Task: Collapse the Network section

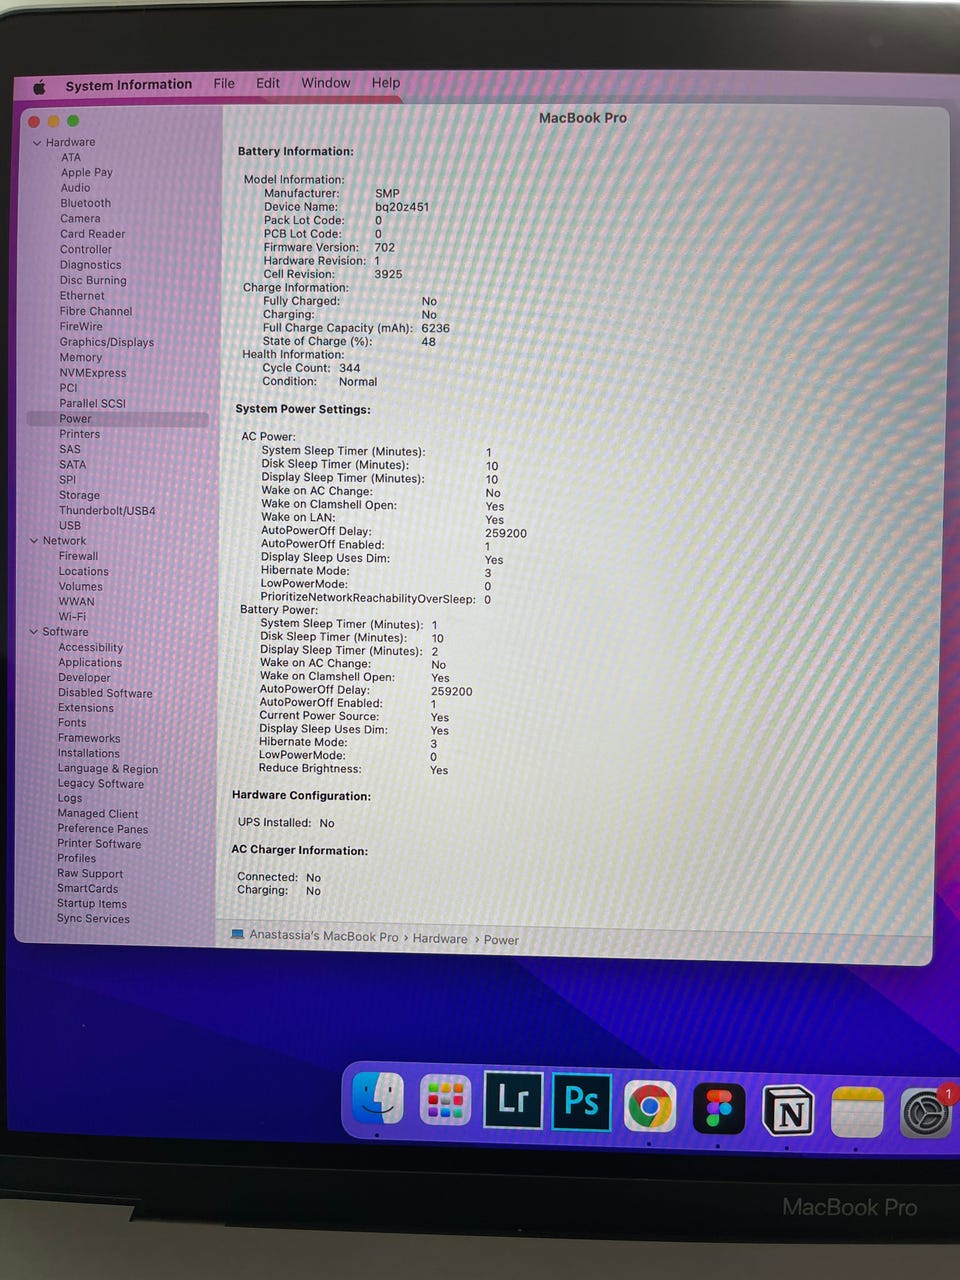Action: pyautogui.click(x=34, y=541)
